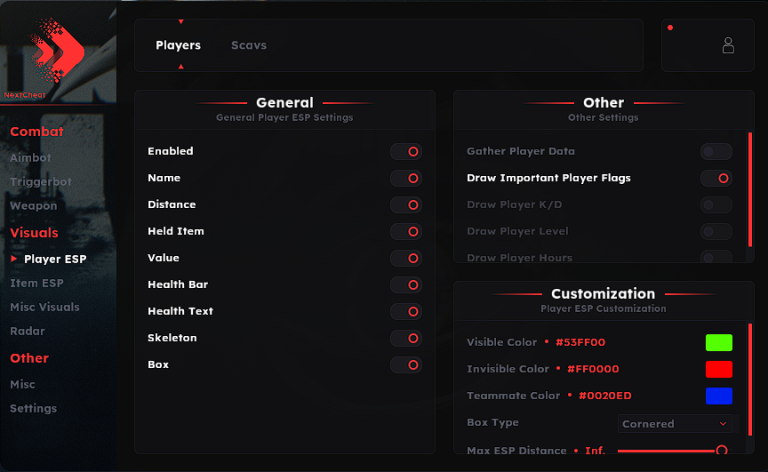Viewport: 768px width, 472px height.
Task: Click the green Visible Color swatch
Action: pos(718,342)
